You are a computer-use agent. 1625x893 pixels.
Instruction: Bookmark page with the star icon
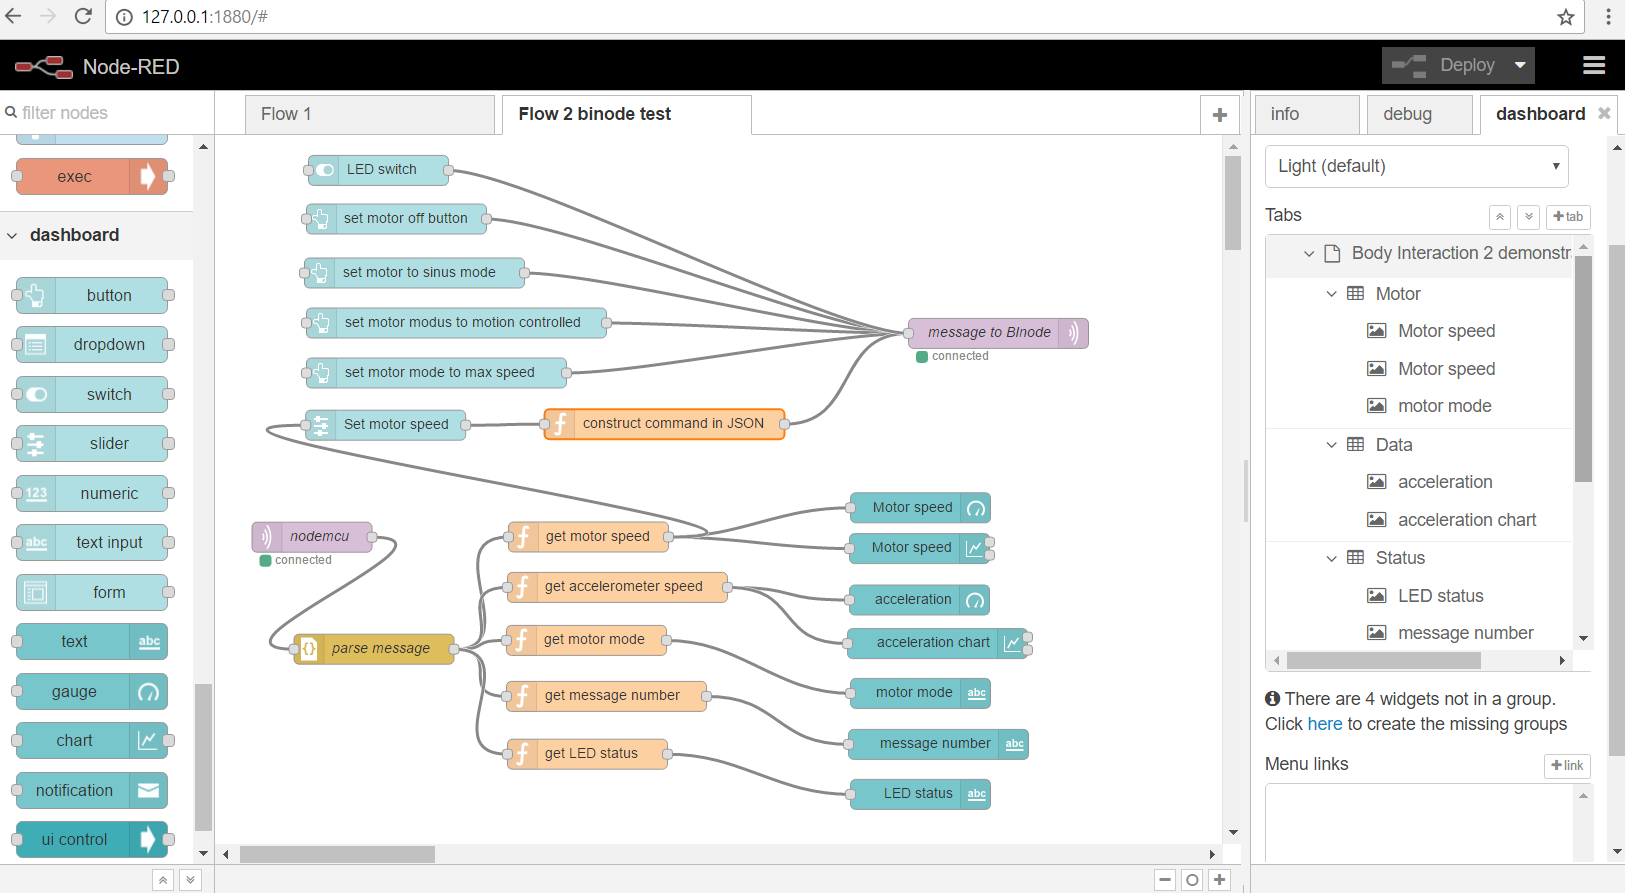tap(1566, 17)
